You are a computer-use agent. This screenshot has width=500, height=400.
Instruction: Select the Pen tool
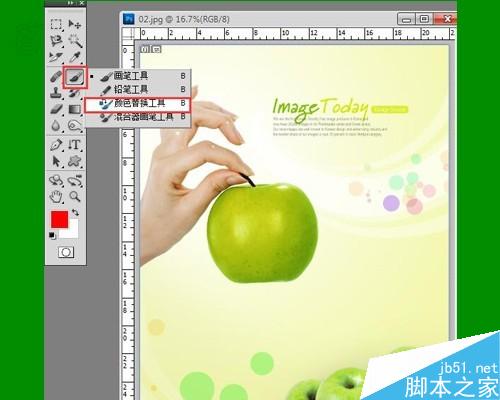pyautogui.click(x=56, y=145)
